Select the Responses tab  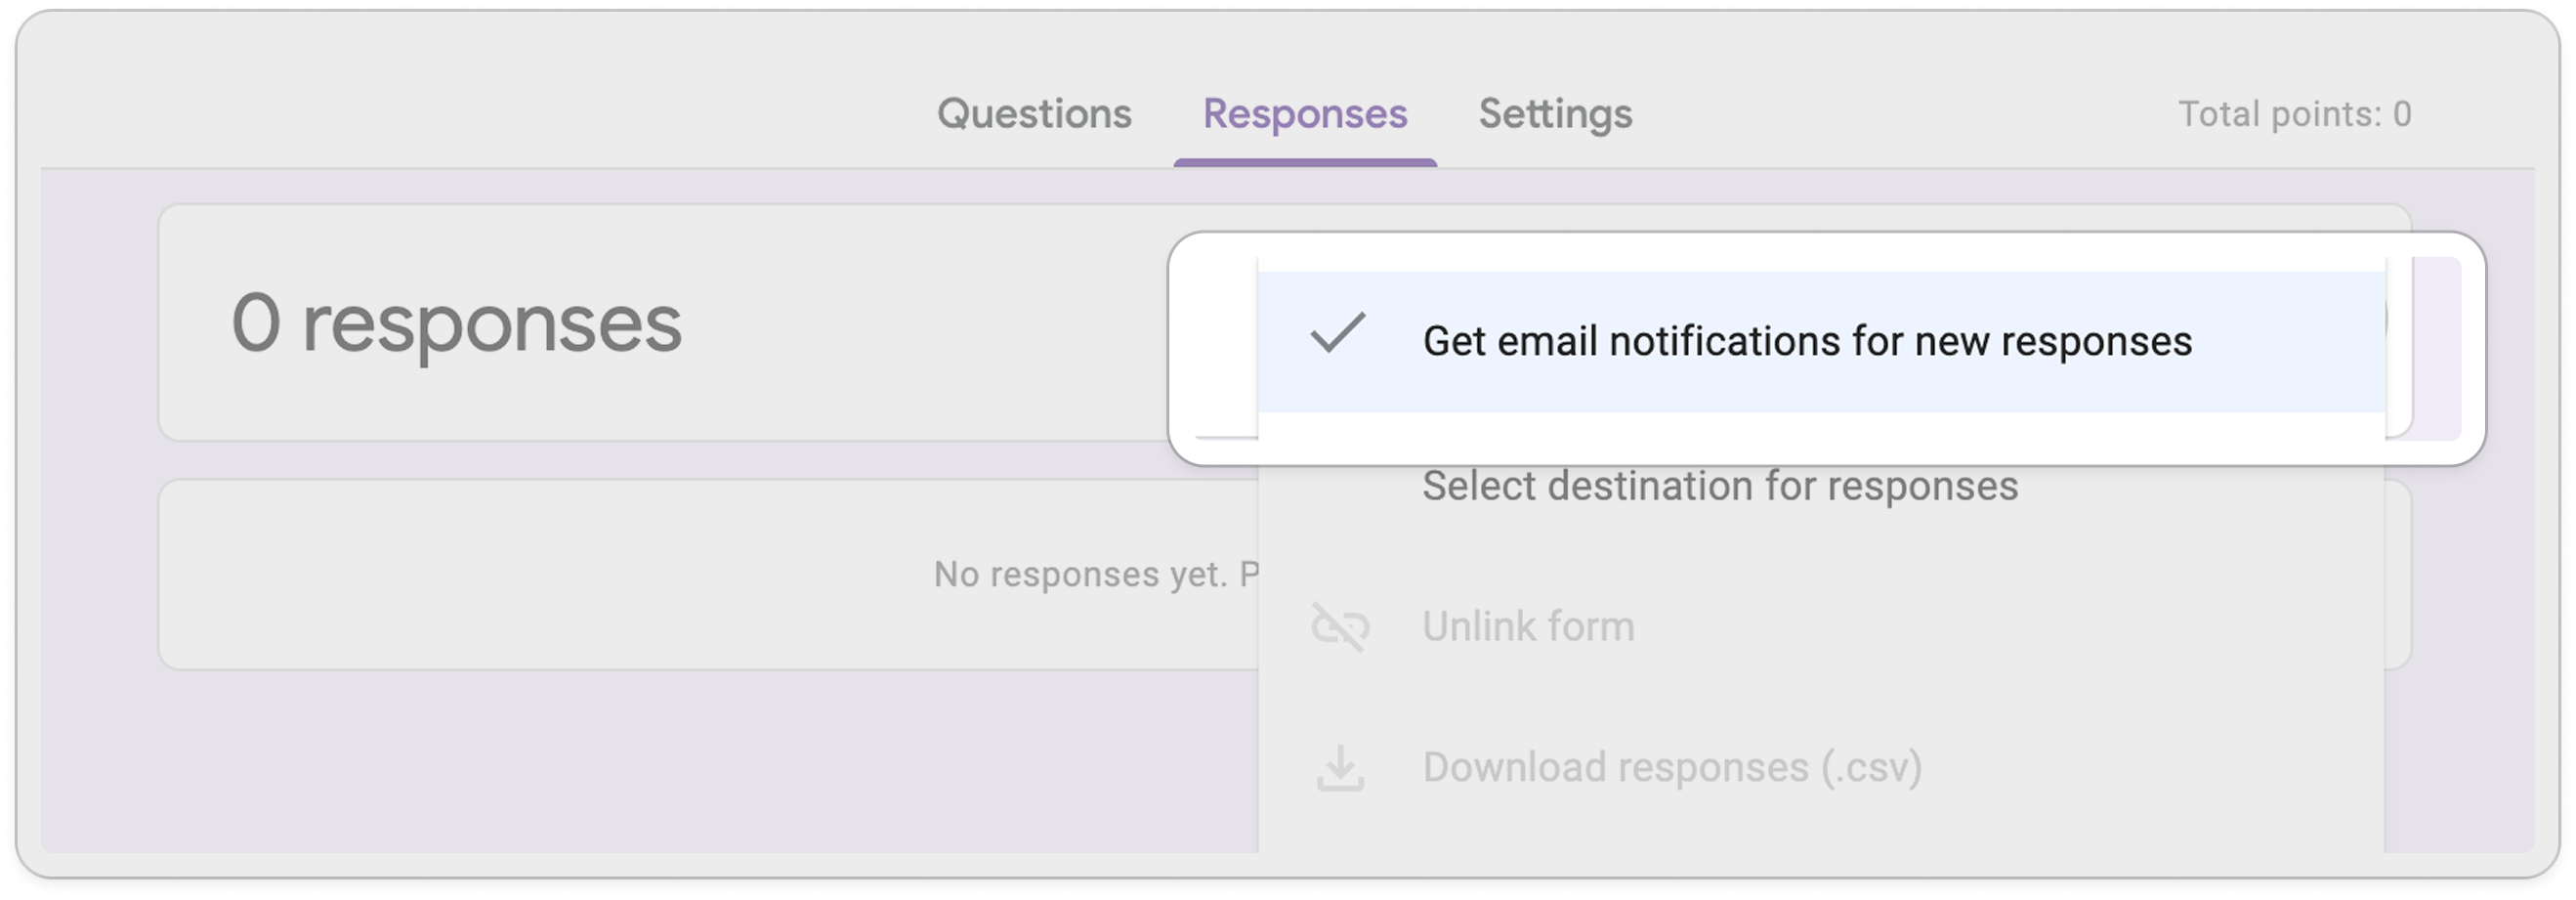click(1305, 113)
